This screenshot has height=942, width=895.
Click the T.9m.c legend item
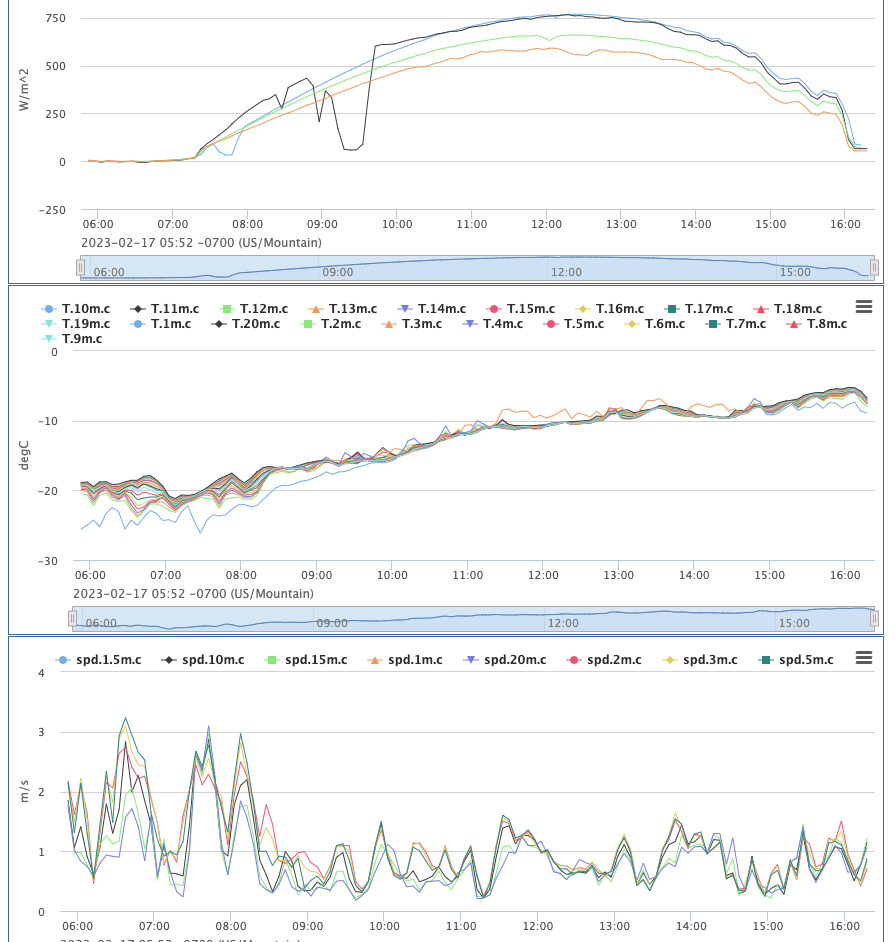click(81, 339)
